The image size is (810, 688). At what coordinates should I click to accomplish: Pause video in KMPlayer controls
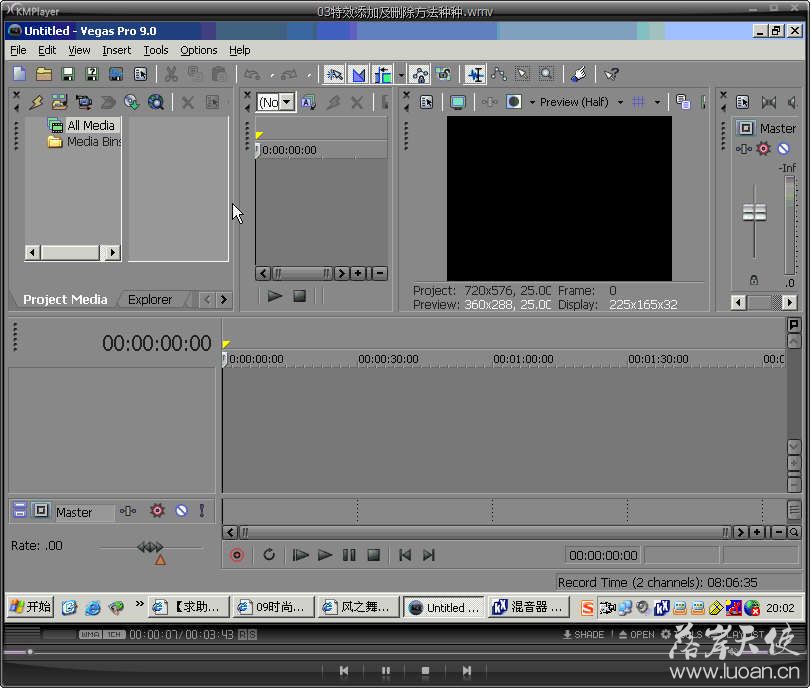(385, 670)
